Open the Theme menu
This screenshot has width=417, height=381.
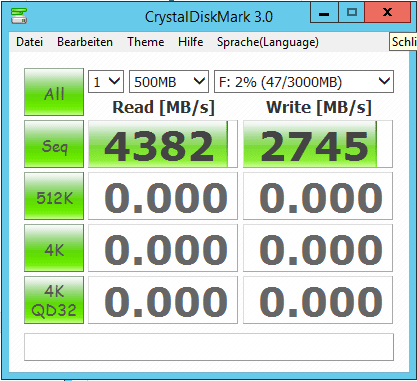[145, 42]
